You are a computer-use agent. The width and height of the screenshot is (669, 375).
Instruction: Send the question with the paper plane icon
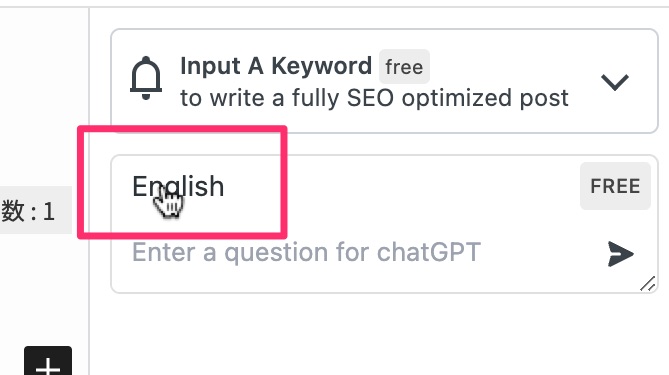coord(620,254)
